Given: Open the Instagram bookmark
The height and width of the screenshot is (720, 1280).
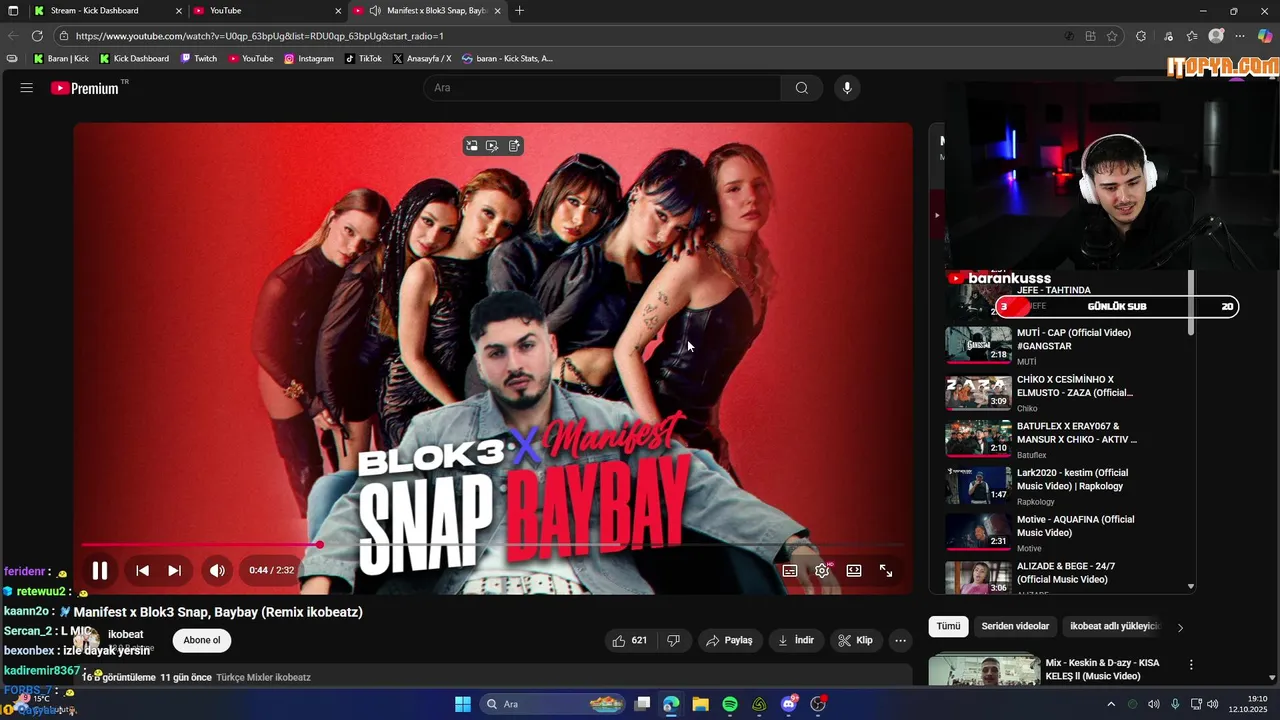Looking at the screenshot, I should point(309,59).
